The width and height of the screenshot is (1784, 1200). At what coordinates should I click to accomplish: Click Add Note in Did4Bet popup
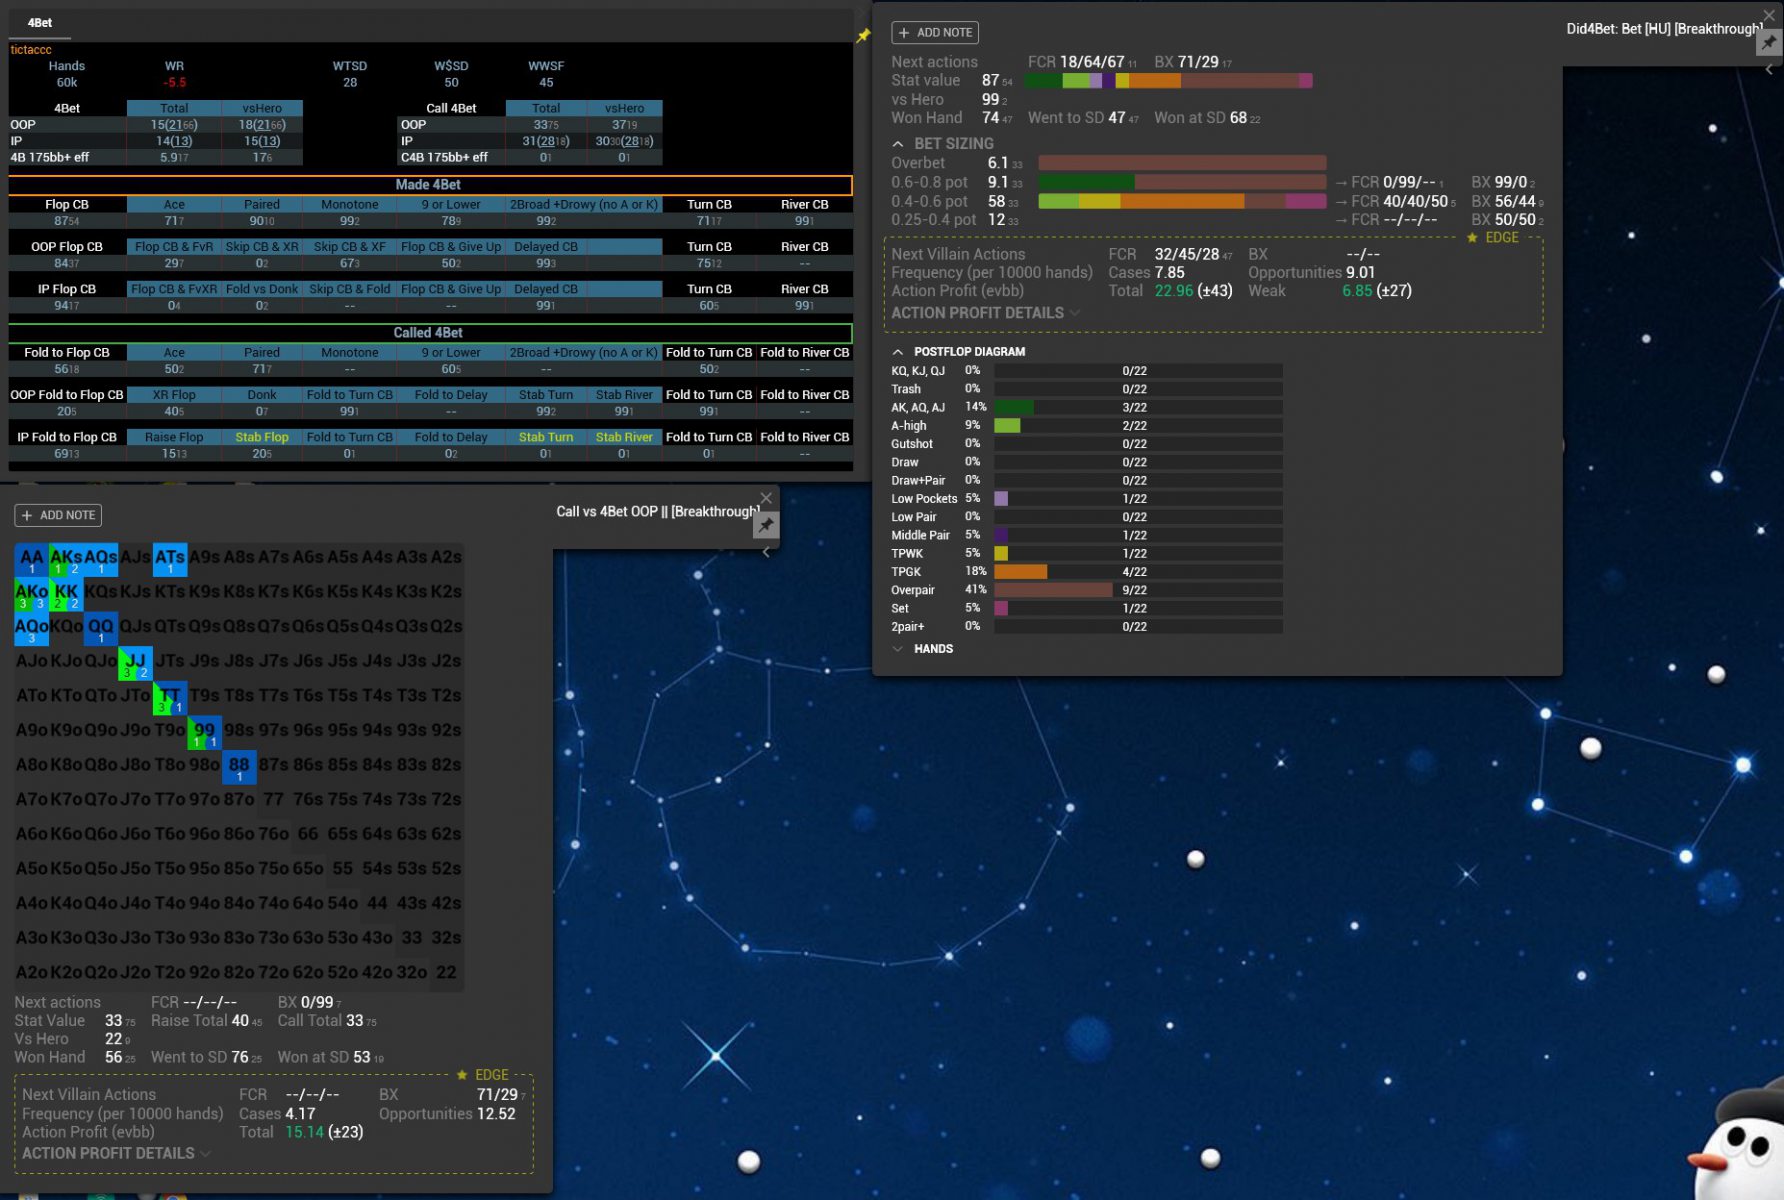point(935,33)
